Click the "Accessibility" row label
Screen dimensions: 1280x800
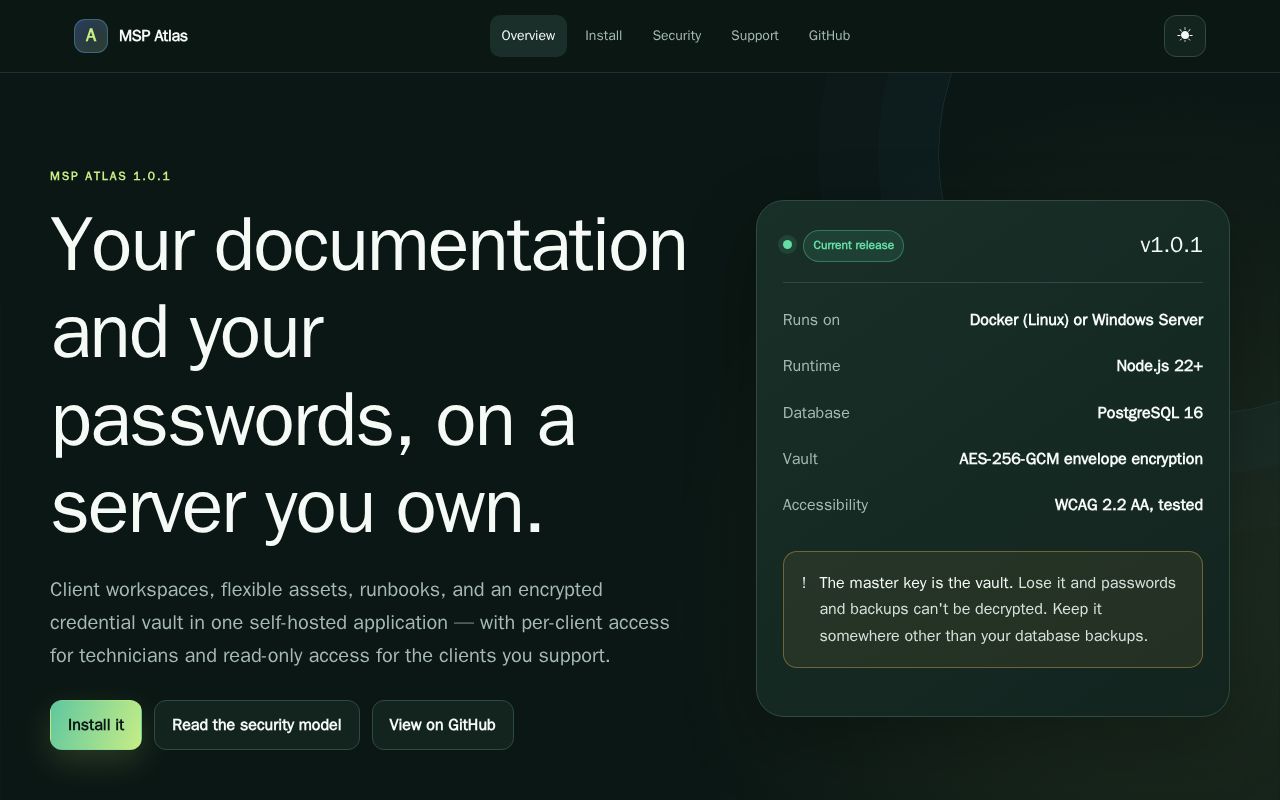click(825, 505)
